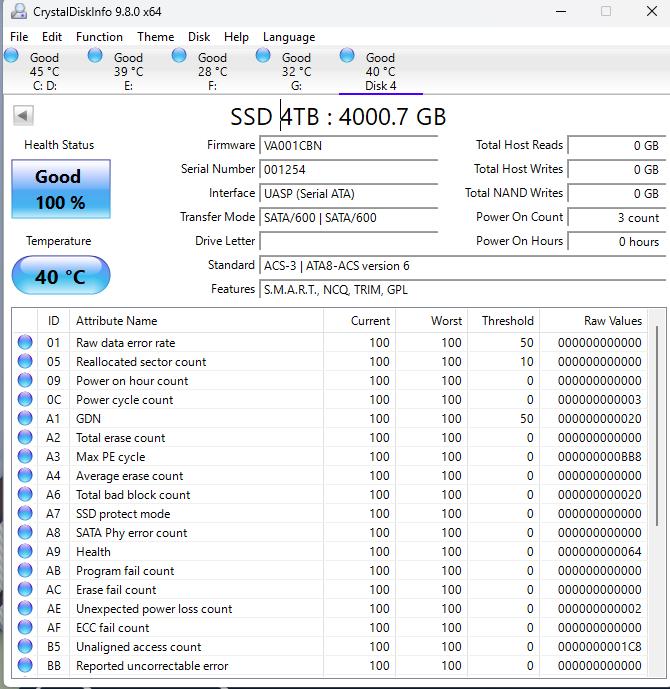Click the blue orb of Health attribute row

click(25, 551)
